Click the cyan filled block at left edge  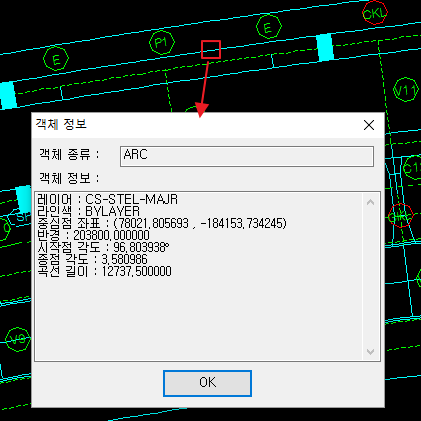[x=7, y=95]
